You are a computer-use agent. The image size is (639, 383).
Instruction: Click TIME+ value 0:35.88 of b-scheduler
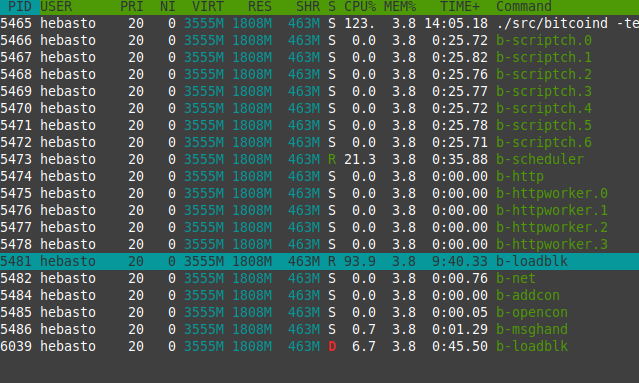point(460,159)
